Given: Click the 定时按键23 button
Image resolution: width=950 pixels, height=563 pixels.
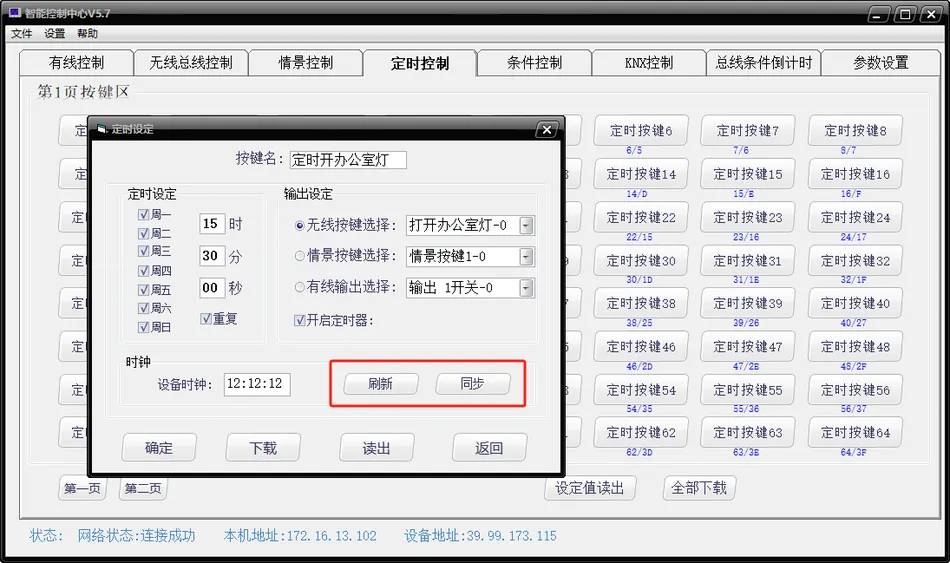Looking at the screenshot, I should tap(748, 217).
